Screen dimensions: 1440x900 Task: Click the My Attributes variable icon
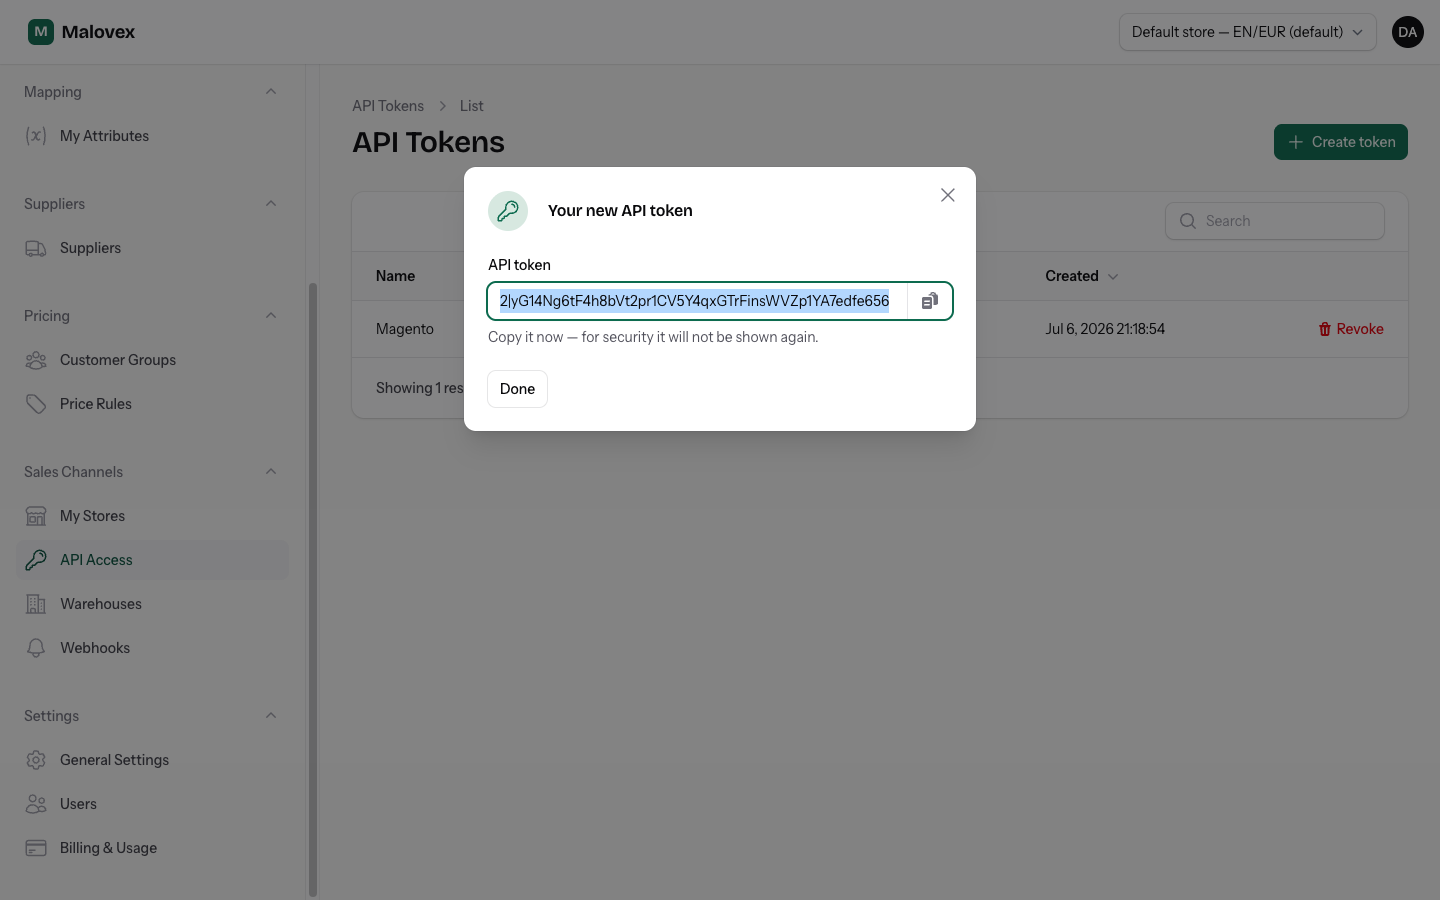(36, 136)
